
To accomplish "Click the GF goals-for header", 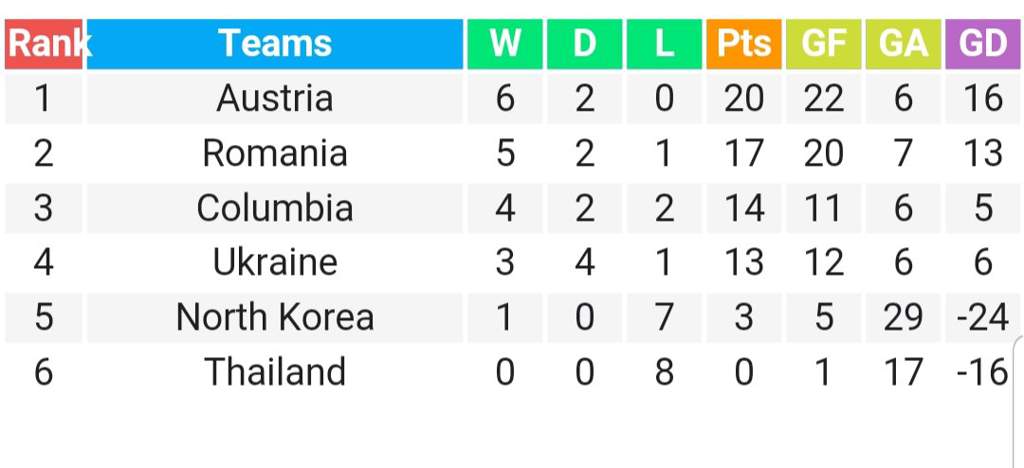I will (x=824, y=44).
